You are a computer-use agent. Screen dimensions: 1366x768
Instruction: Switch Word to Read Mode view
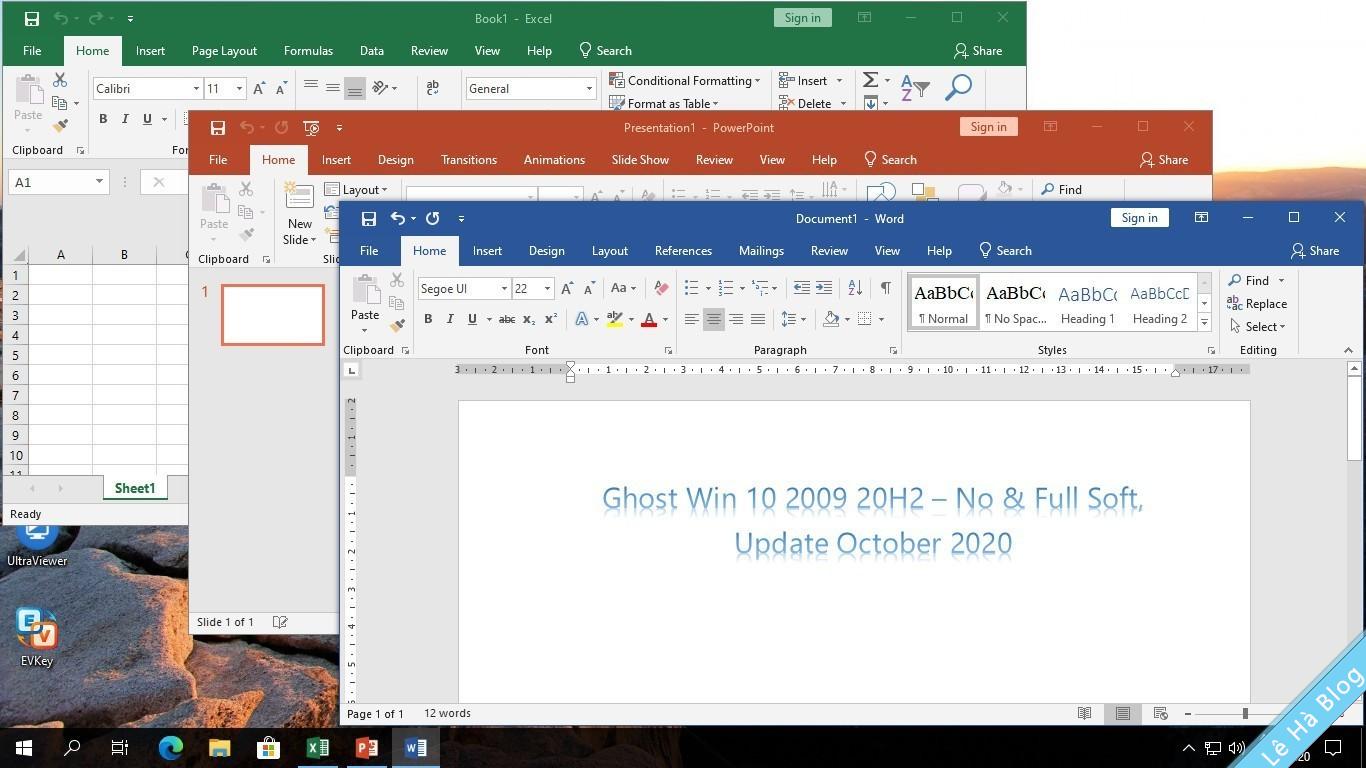tap(1084, 713)
